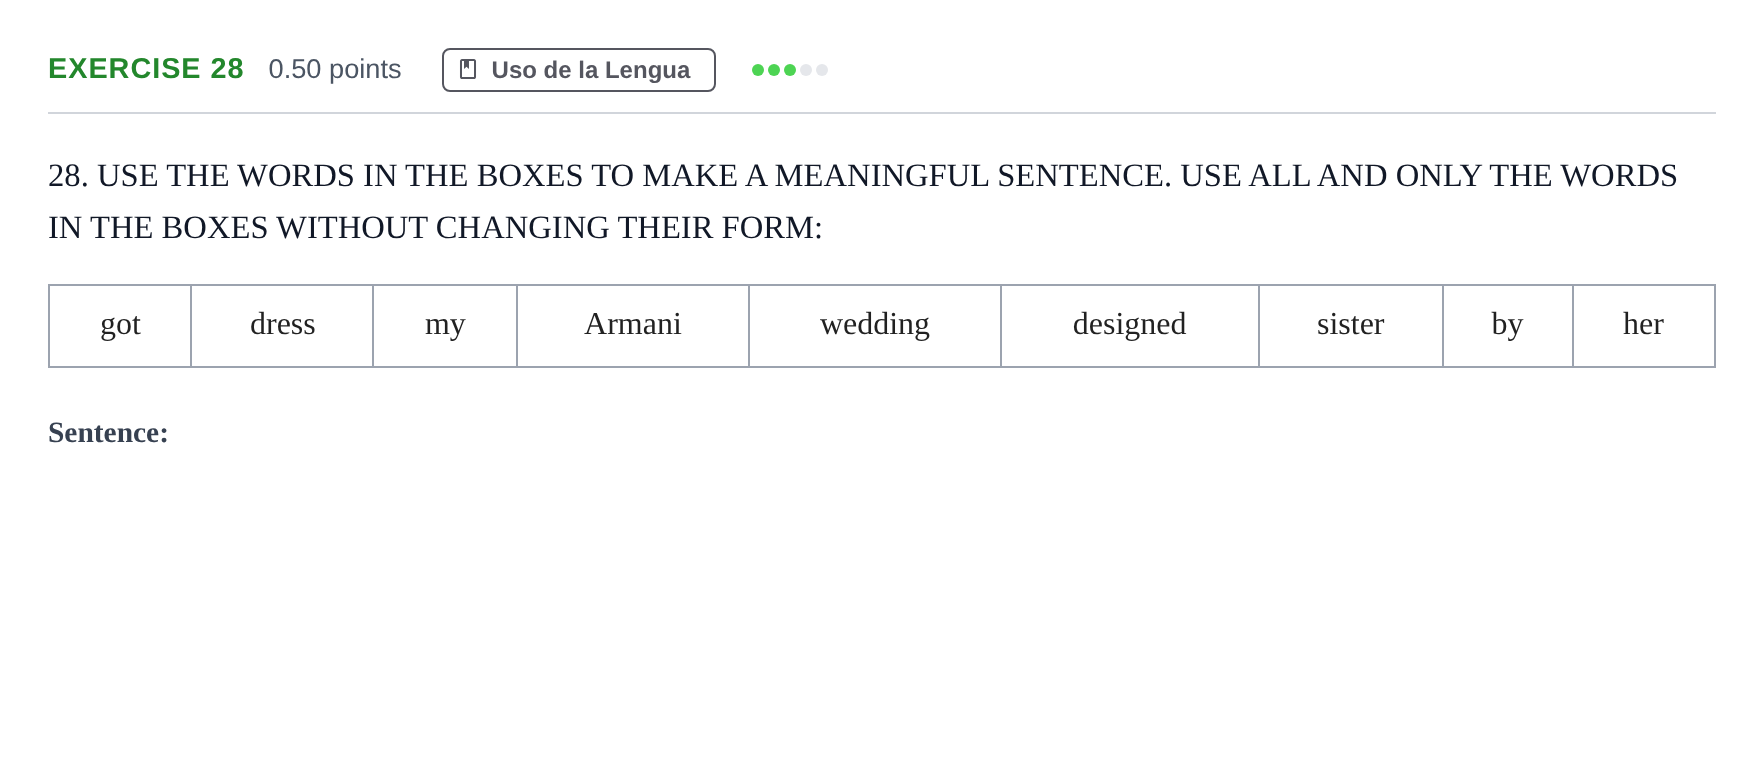Open the Uso de la Lengua category tag
This screenshot has width=1764, height=766.
579,70
